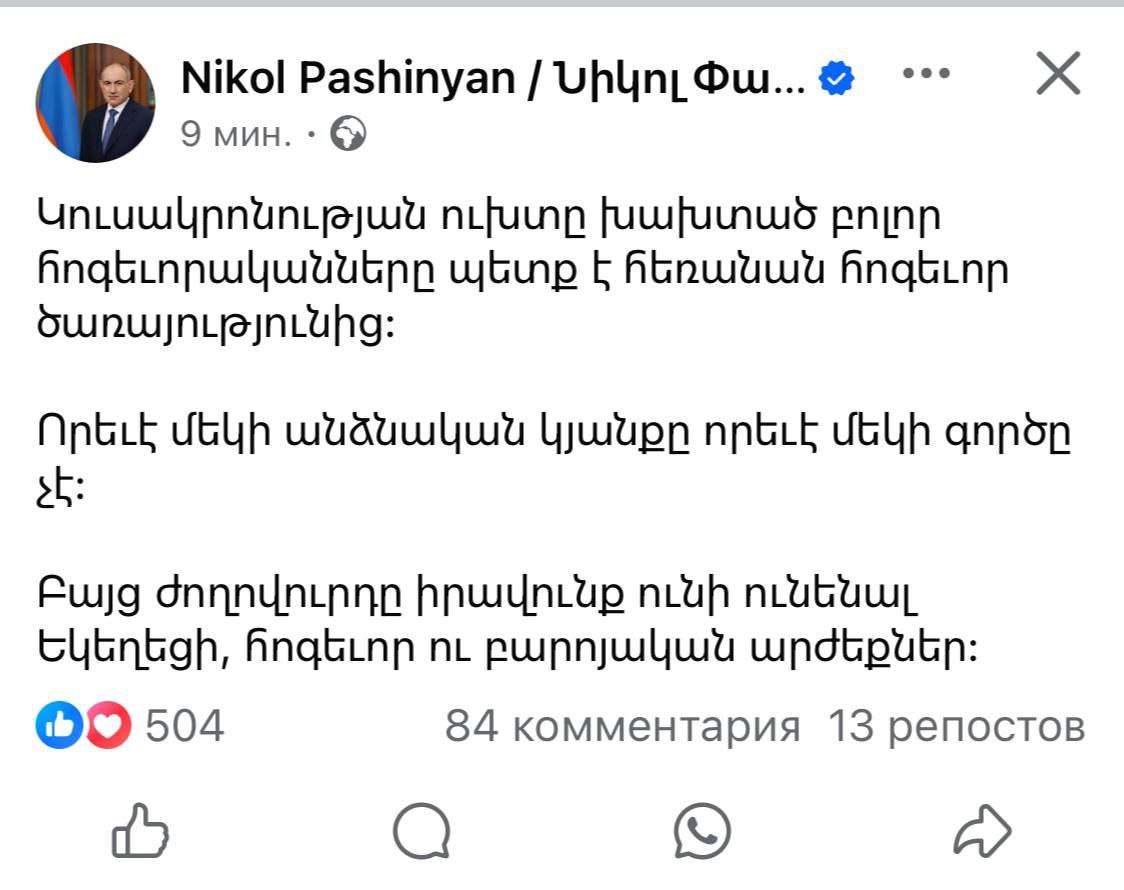Image resolution: width=1124 pixels, height=890 pixels.
Task: Click the globe public audience icon
Action: pos(348,133)
